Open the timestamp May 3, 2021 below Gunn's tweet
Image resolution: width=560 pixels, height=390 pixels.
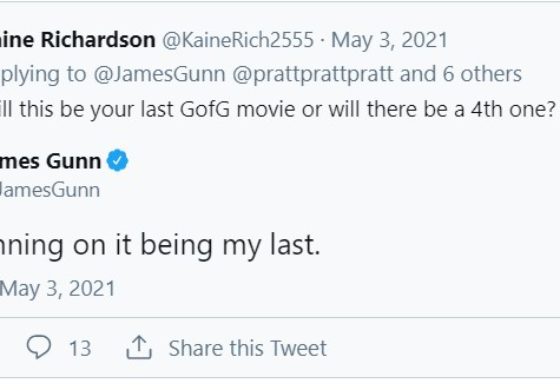[58, 289]
